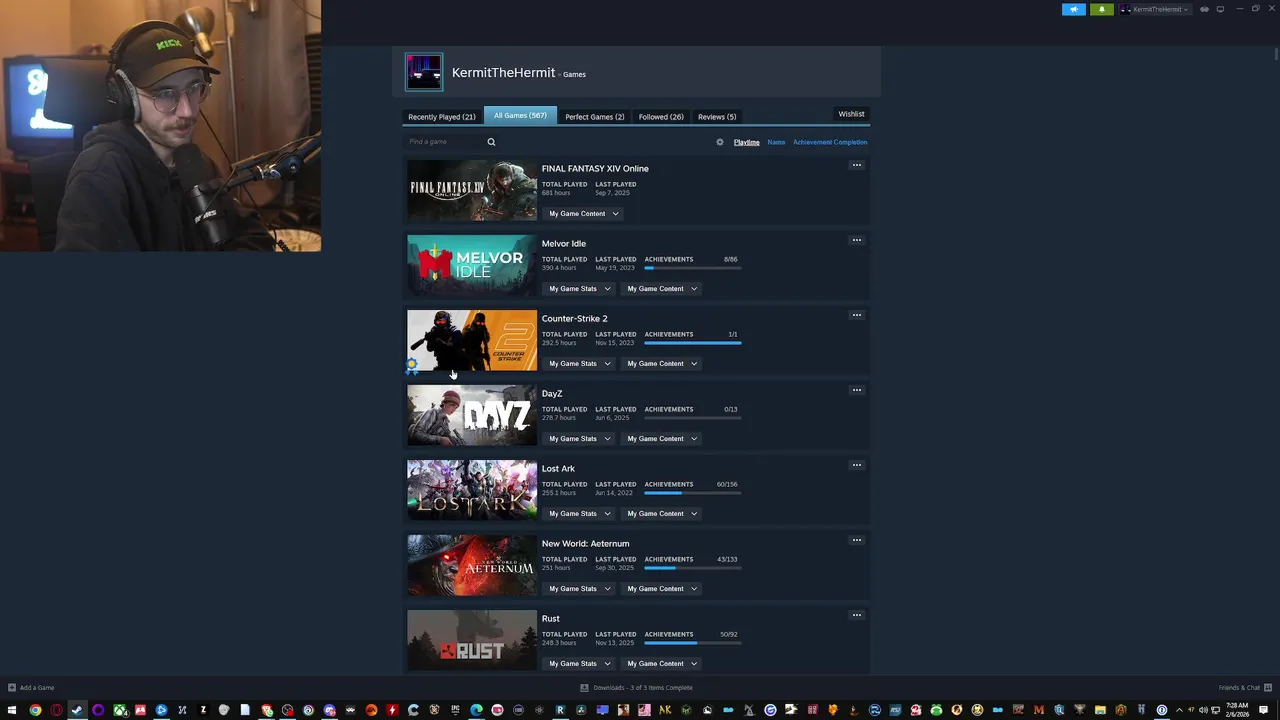This screenshot has width=1280, height=720.
Task: Open the KermitTheHermit account dropdown
Action: 1154,9
